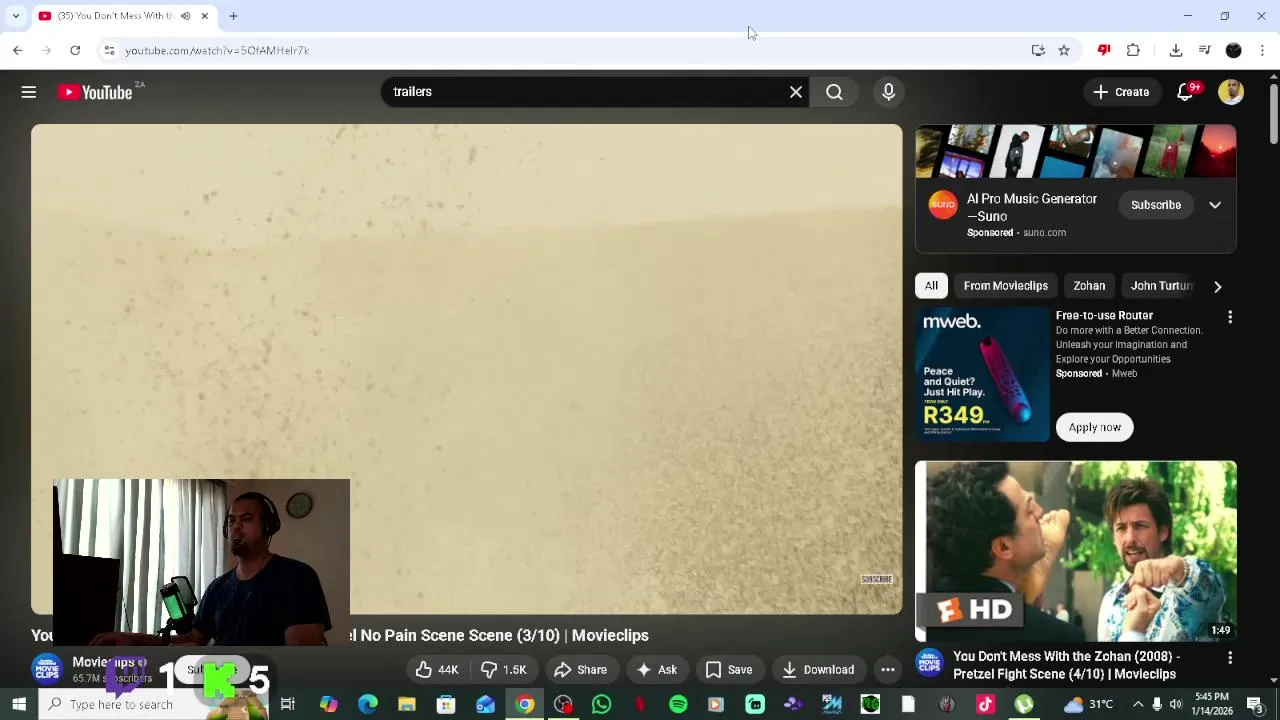This screenshot has width=1280, height=720.
Task: Open the YouTube notifications bell
Action: (x=1185, y=92)
